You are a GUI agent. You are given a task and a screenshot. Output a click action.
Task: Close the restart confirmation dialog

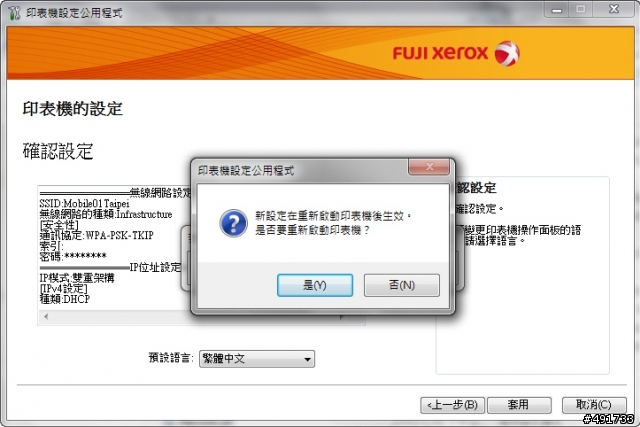(x=429, y=167)
